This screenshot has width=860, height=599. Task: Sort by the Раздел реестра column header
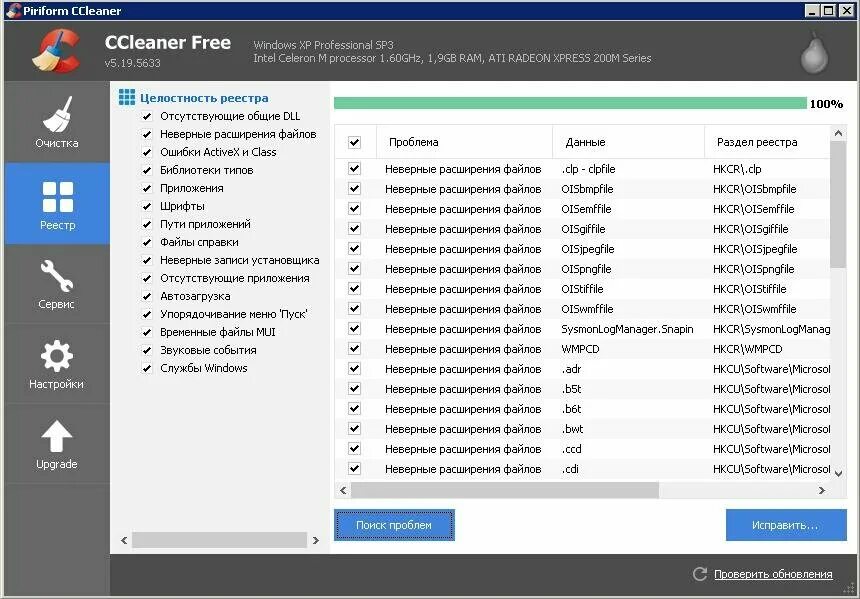[x=767, y=142]
